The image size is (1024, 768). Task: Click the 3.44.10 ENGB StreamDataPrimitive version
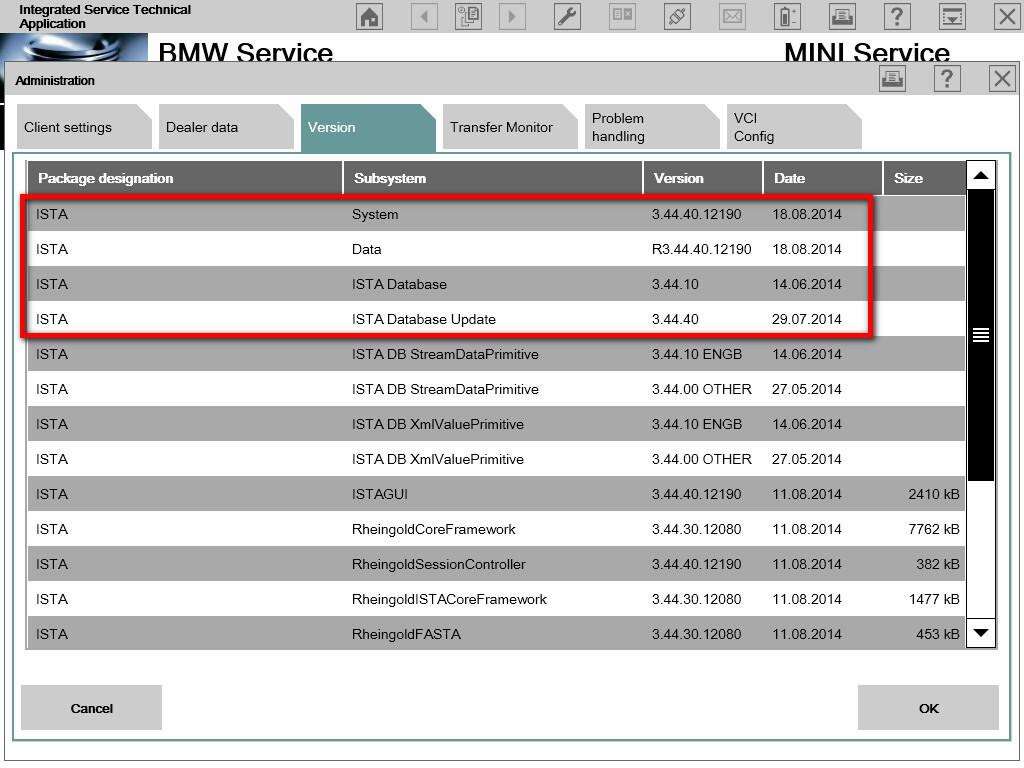[697, 355]
